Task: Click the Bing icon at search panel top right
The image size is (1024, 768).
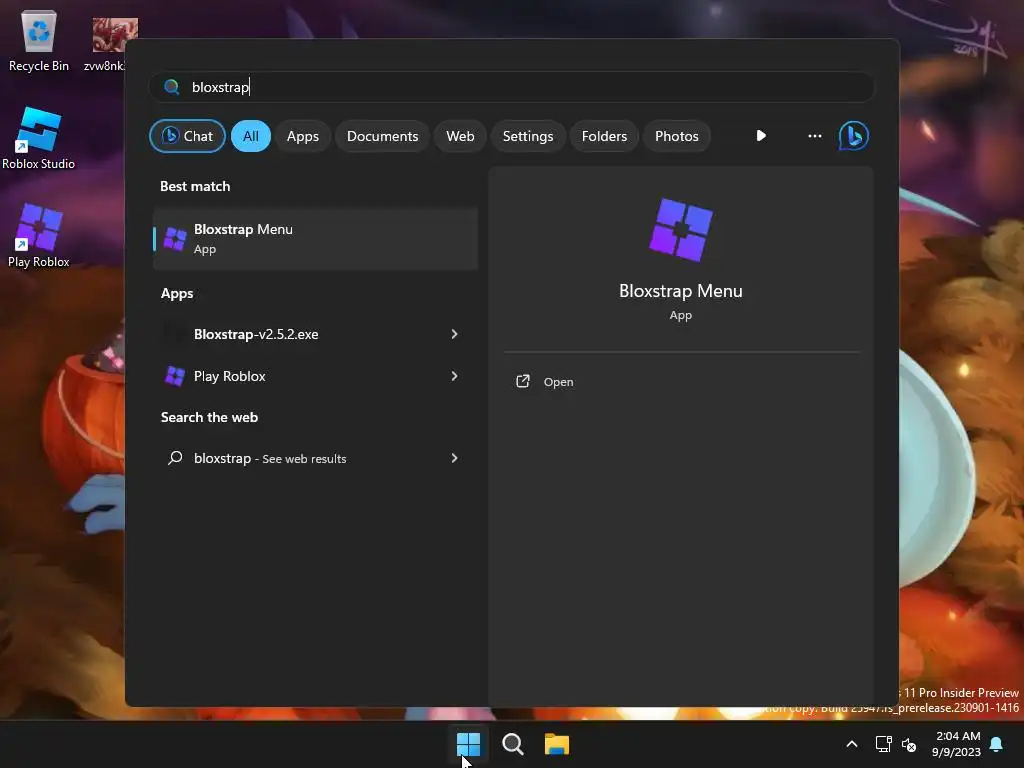Action: click(853, 136)
